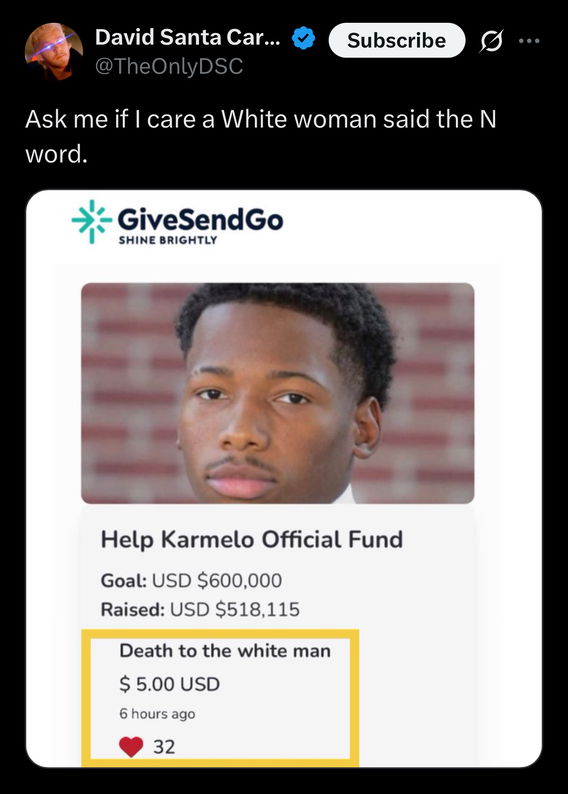Open David Santa Carla's profile avatar
The width and height of the screenshot is (568, 794).
tap(54, 51)
